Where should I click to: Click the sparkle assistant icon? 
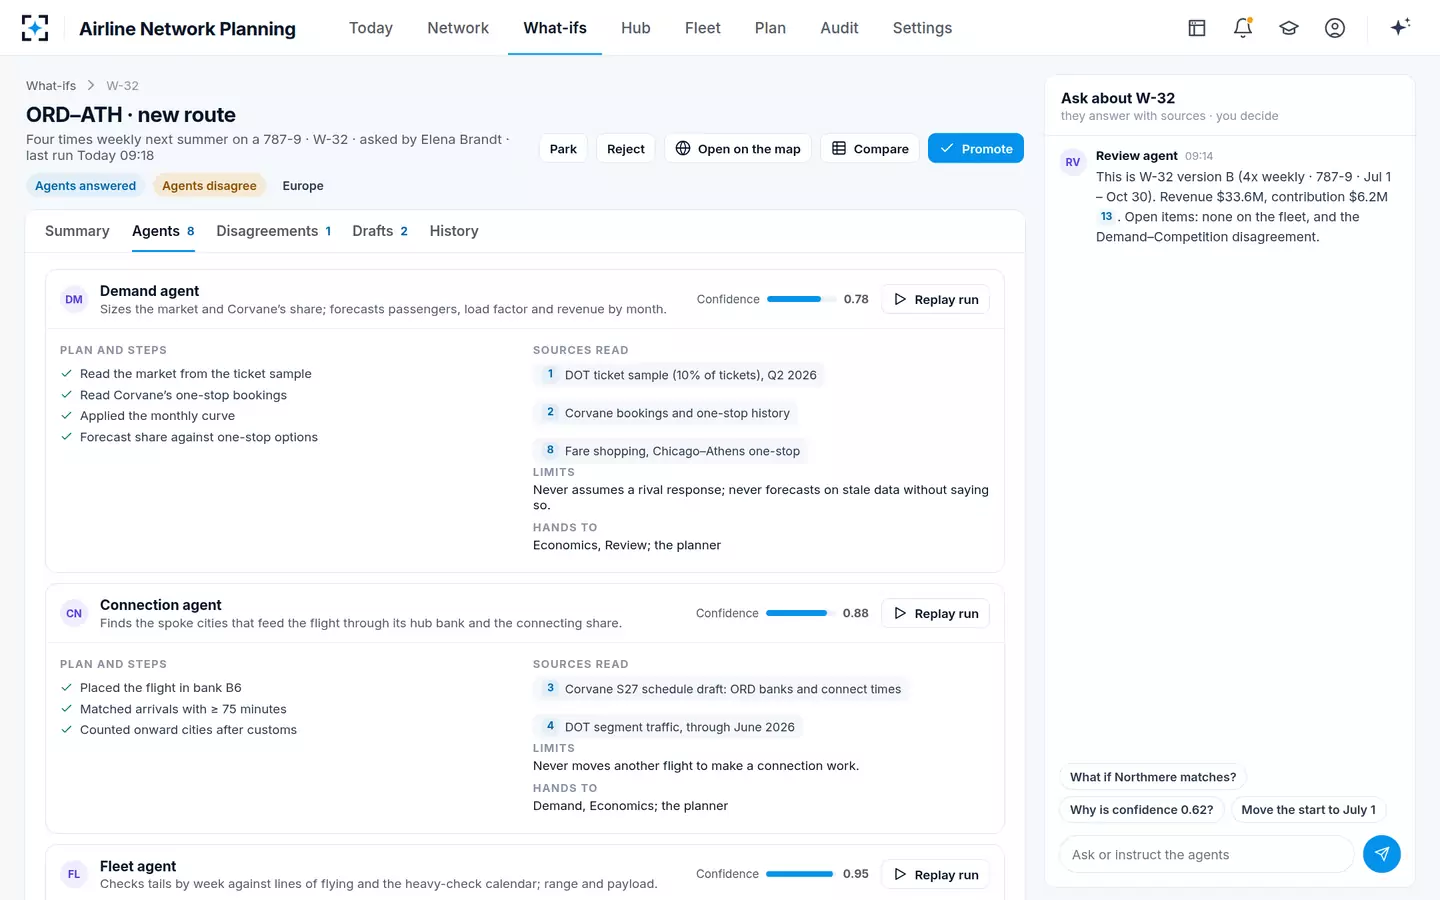1400,27
